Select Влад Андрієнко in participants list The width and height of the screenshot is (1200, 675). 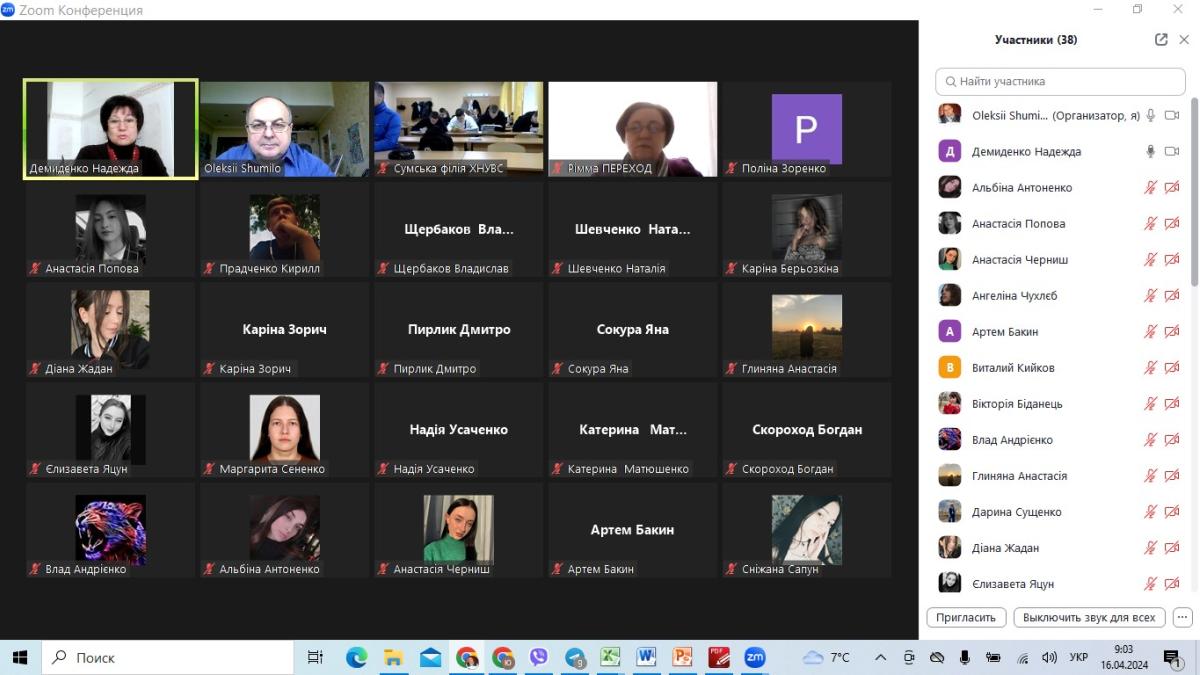pos(1012,440)
